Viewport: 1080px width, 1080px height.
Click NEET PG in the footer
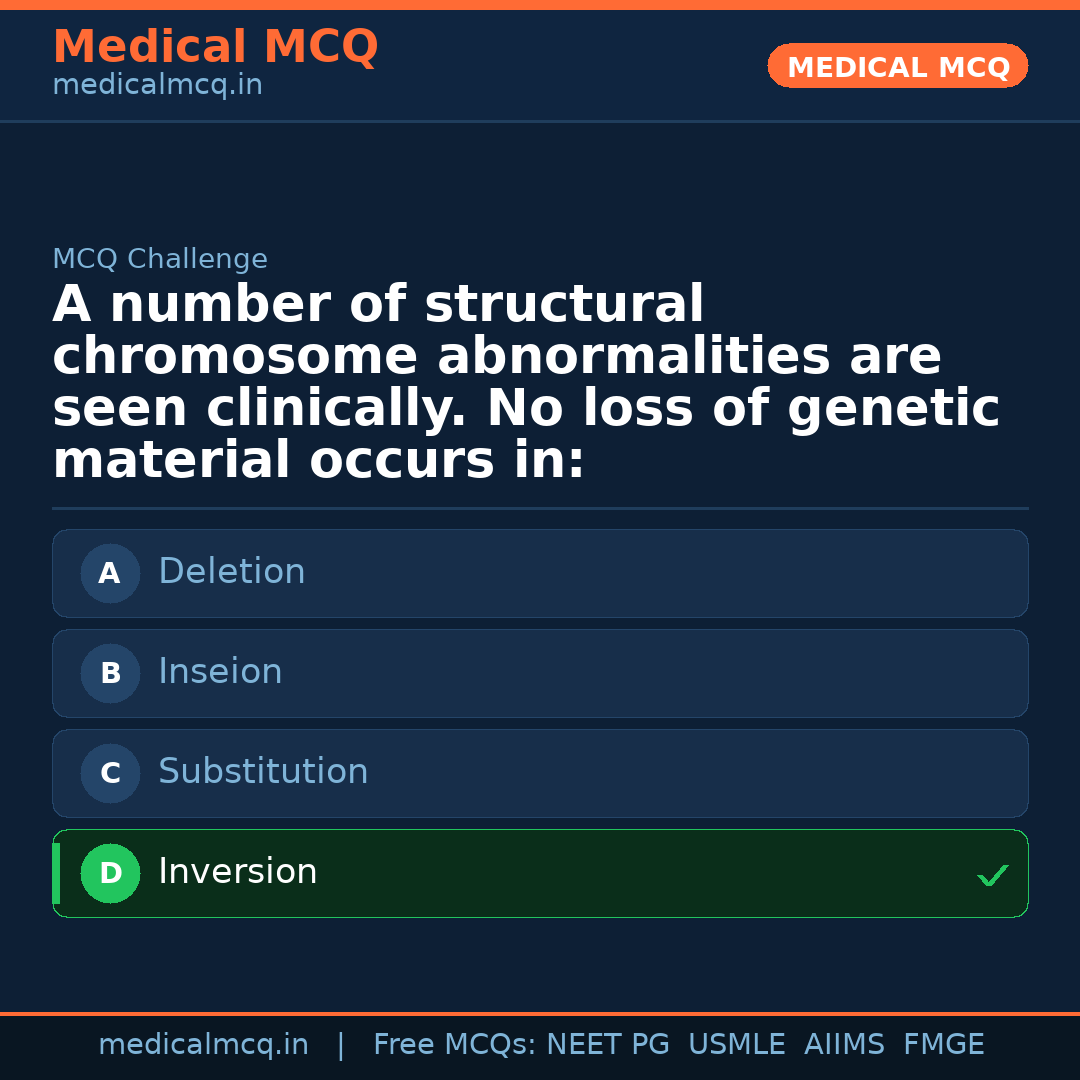pos(608,1045)
